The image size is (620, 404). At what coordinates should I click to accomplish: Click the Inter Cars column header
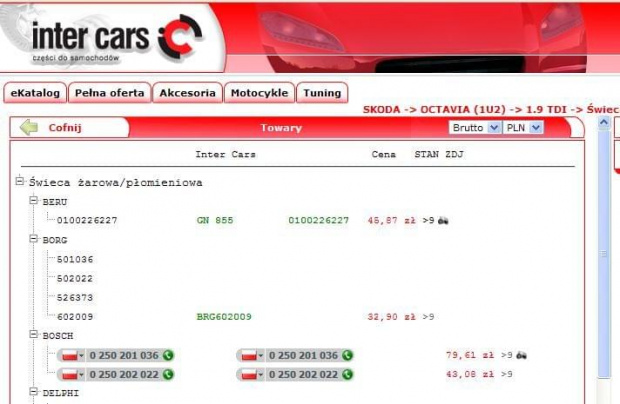coord(225,154)
